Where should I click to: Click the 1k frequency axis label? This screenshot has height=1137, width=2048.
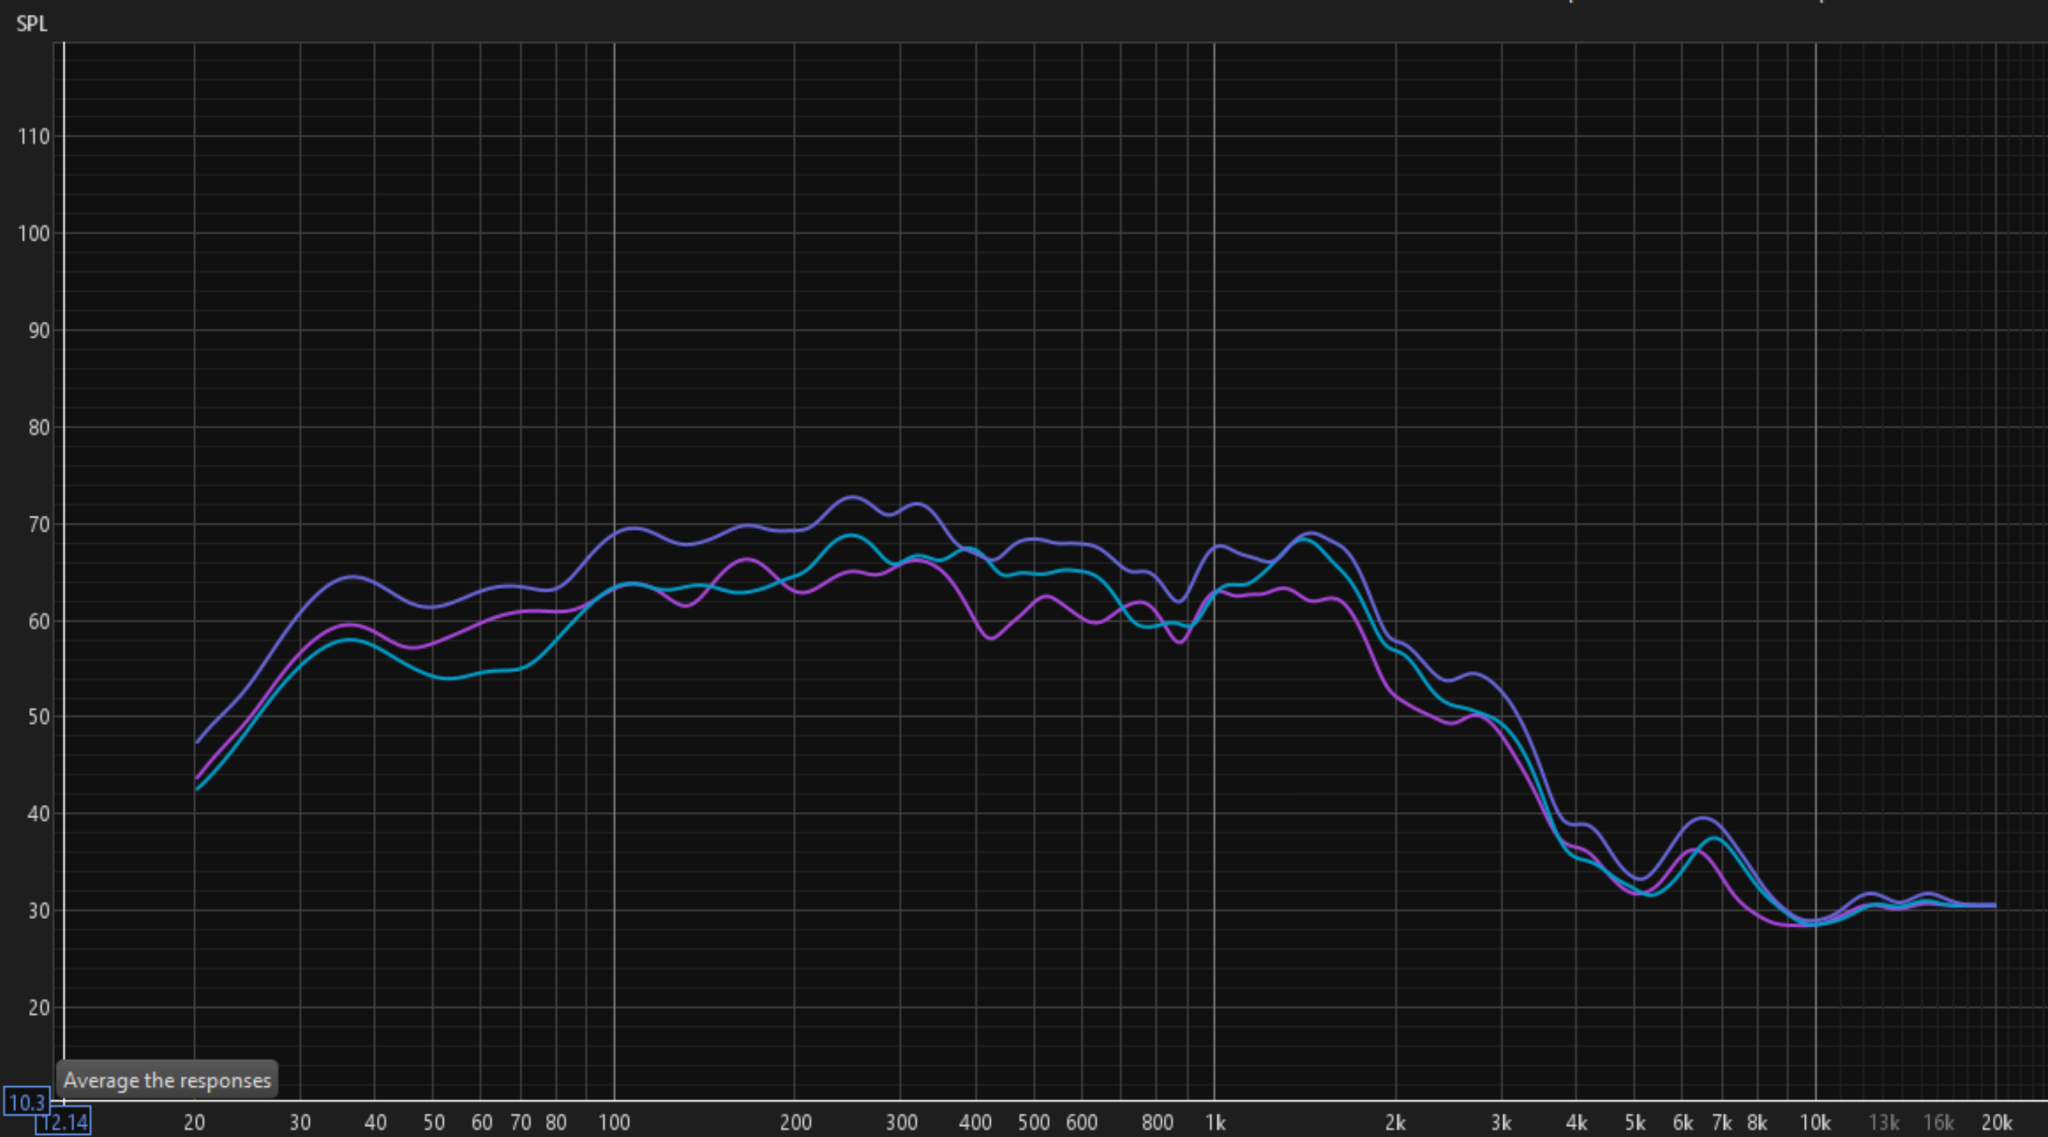coord(1215,1122)
